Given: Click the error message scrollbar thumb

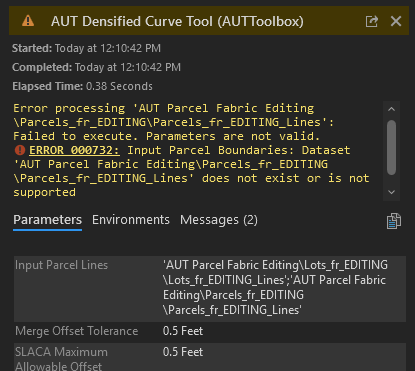Looking at the screenshot, I should pyautogui.click(x=391, y=147).
